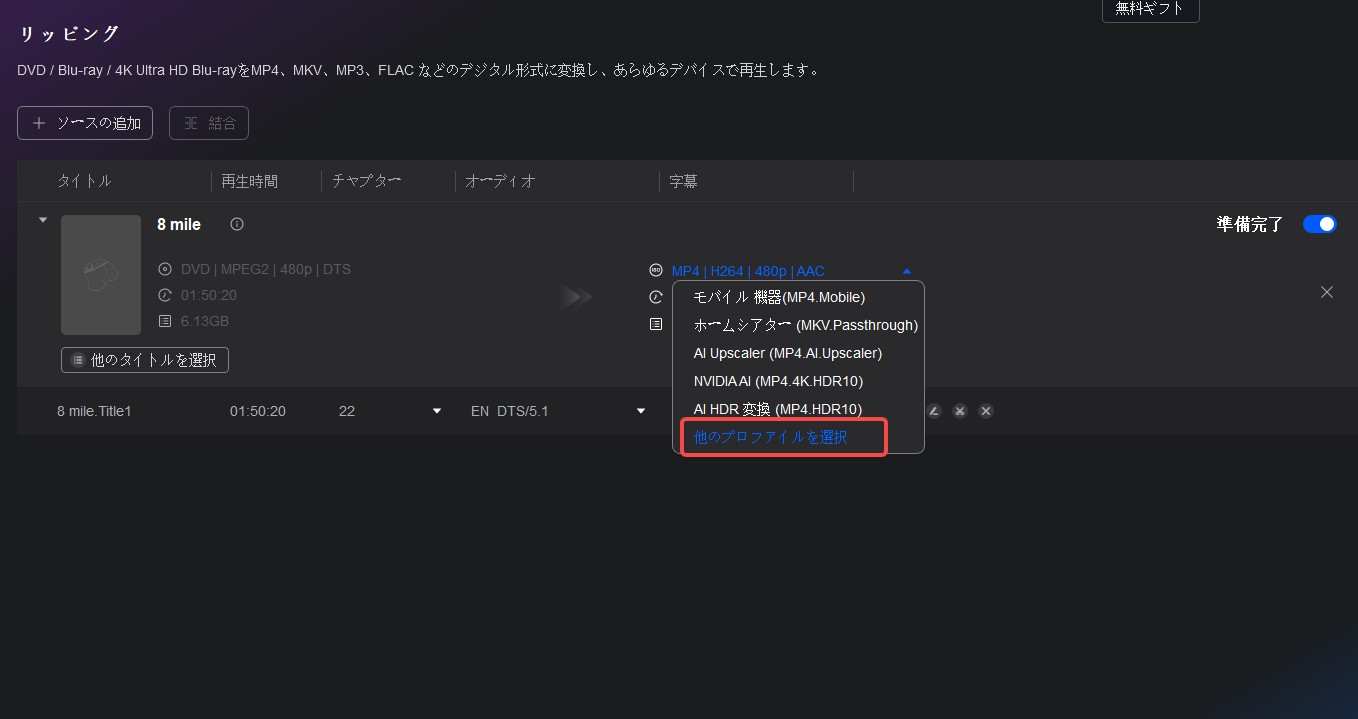
Task: Click the edit pencil icon in Title1 row
Action: (934, 411)
